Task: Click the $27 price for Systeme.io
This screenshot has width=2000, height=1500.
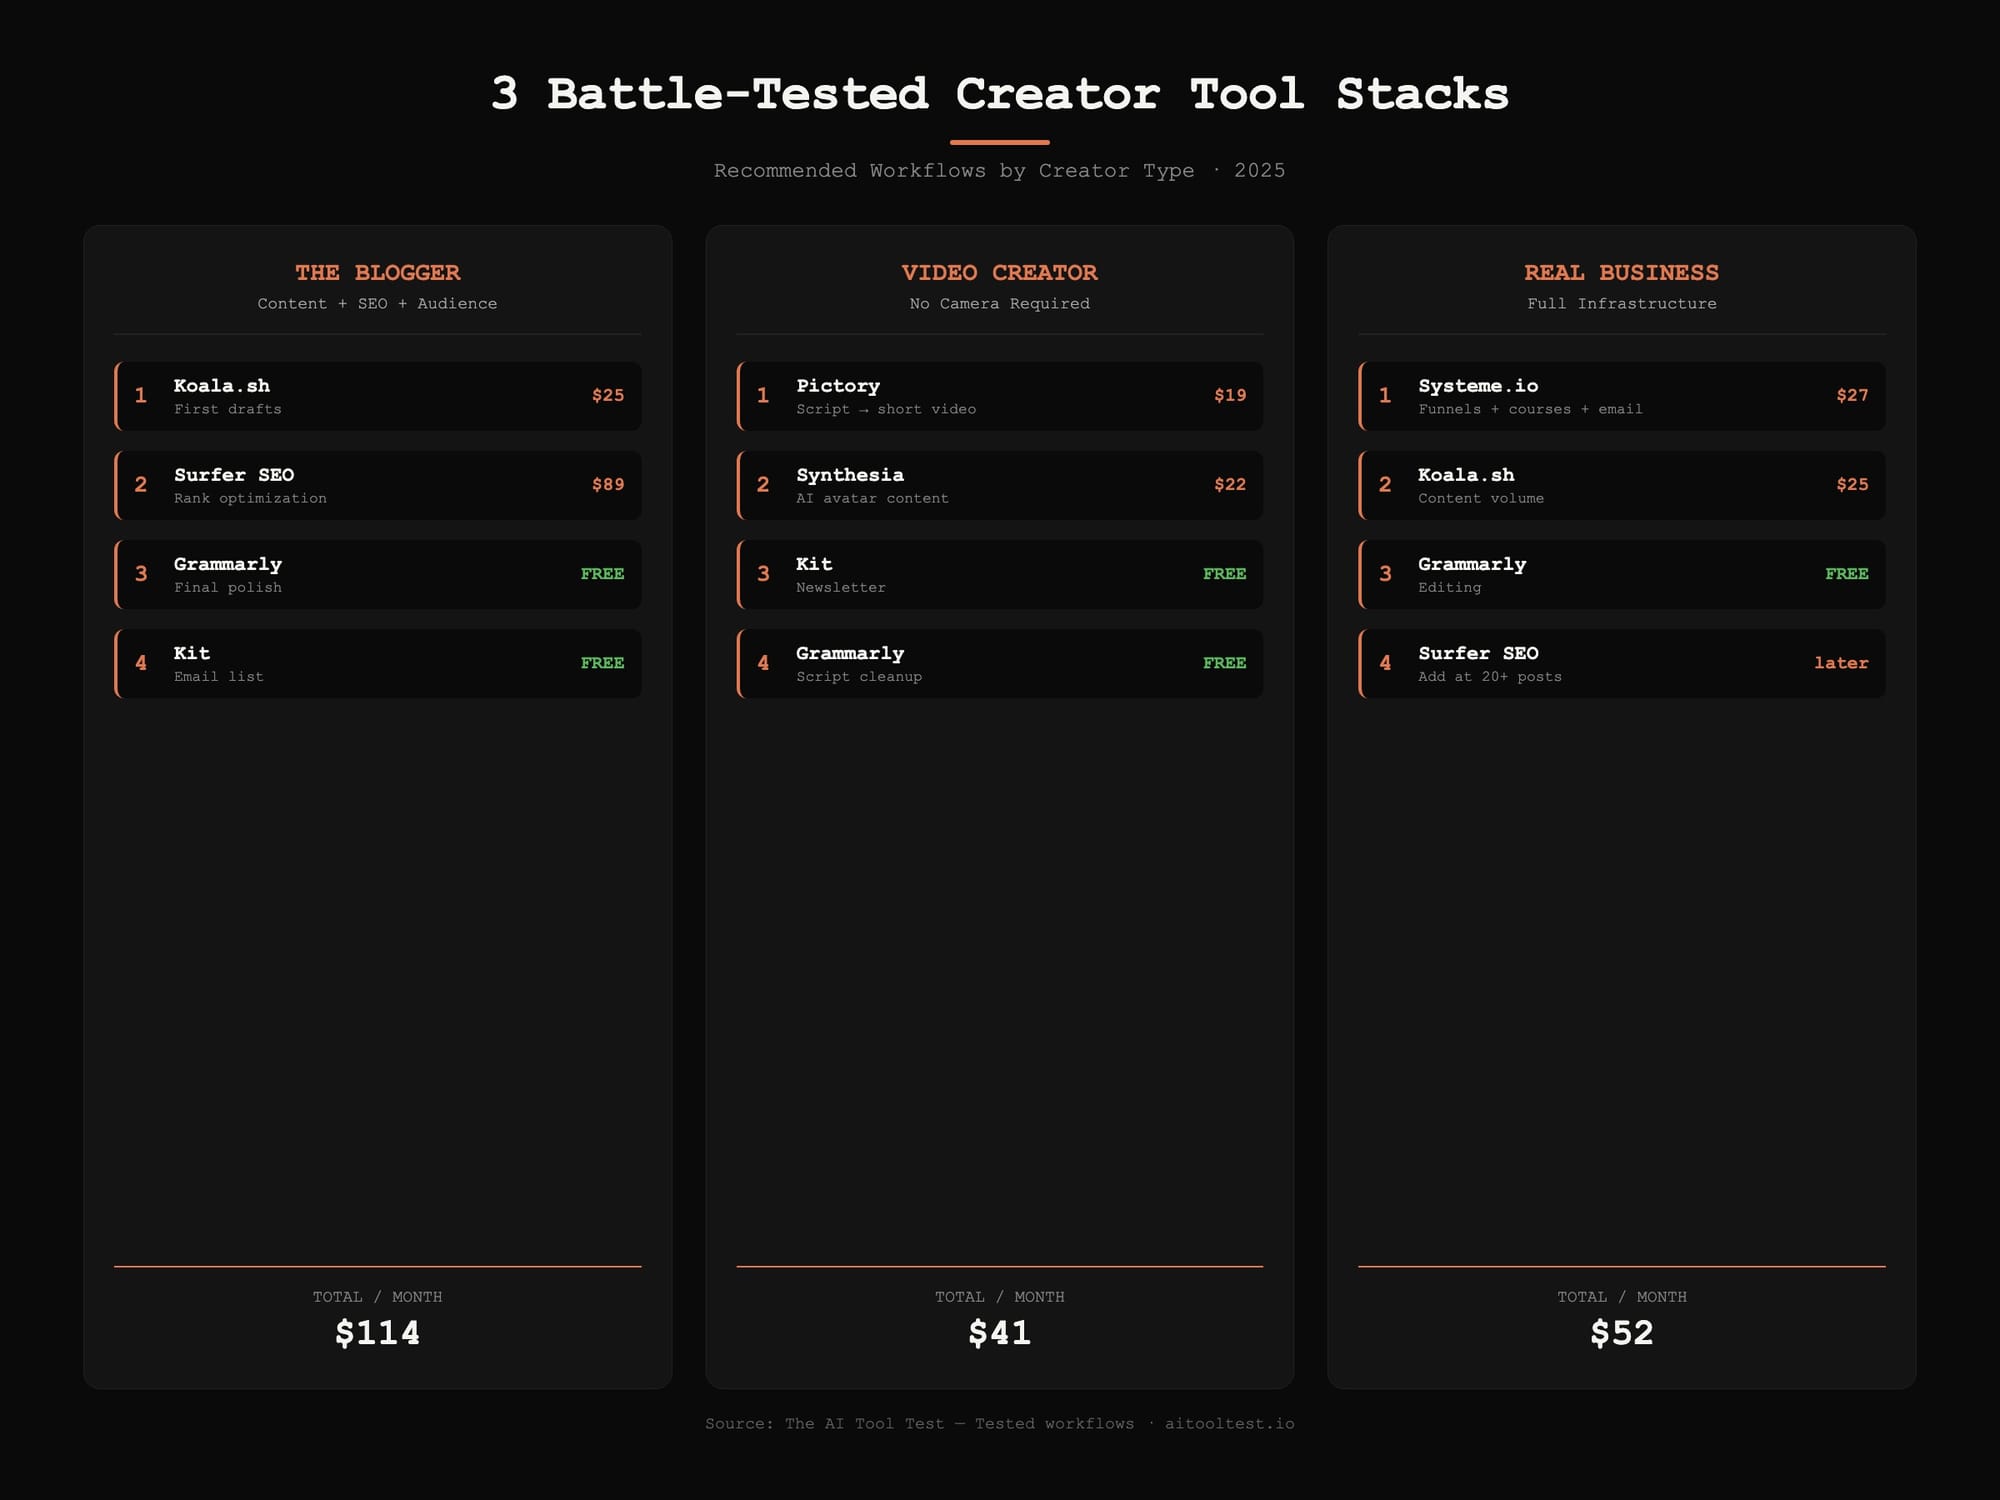Action: (1852, 395)
